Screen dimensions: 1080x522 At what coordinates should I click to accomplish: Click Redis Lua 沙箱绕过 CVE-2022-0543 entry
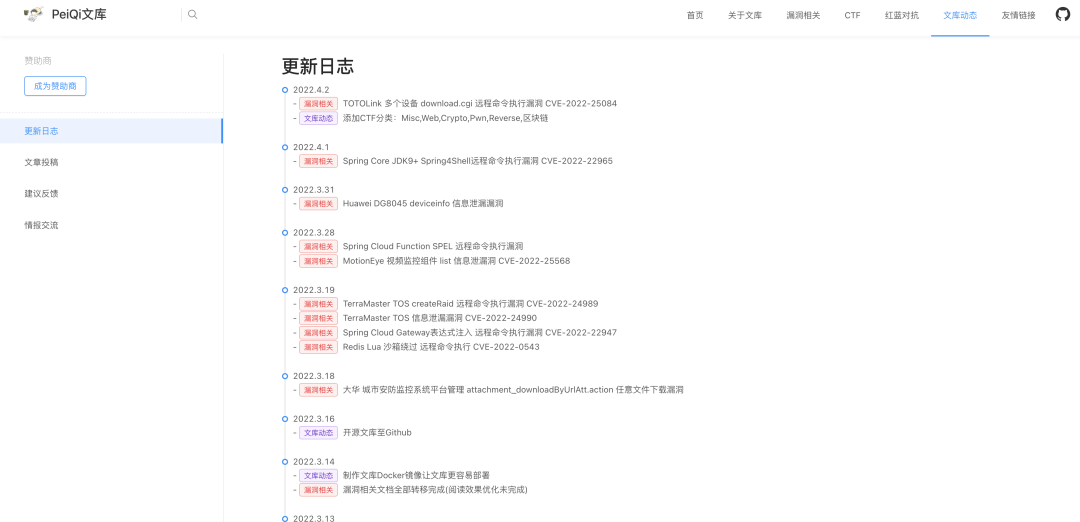(x=442, y=347)
